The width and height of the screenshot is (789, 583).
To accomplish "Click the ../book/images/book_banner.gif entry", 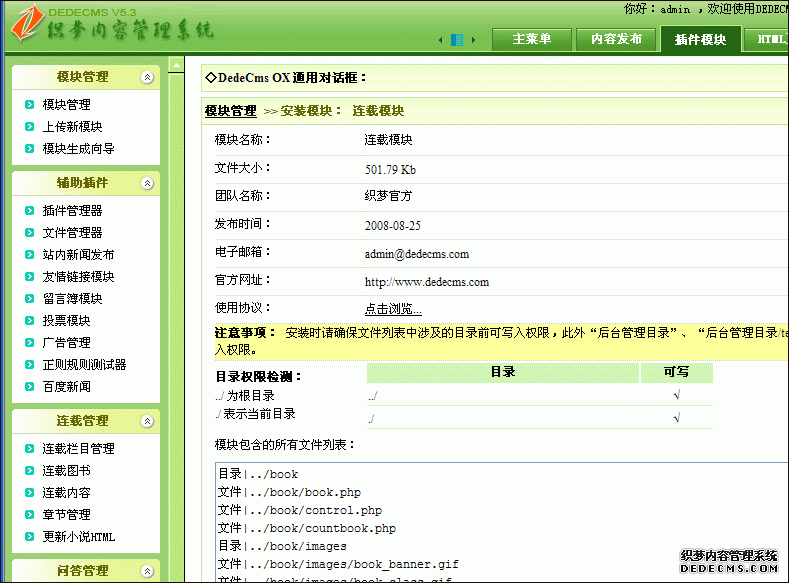I will click(338, 565).
